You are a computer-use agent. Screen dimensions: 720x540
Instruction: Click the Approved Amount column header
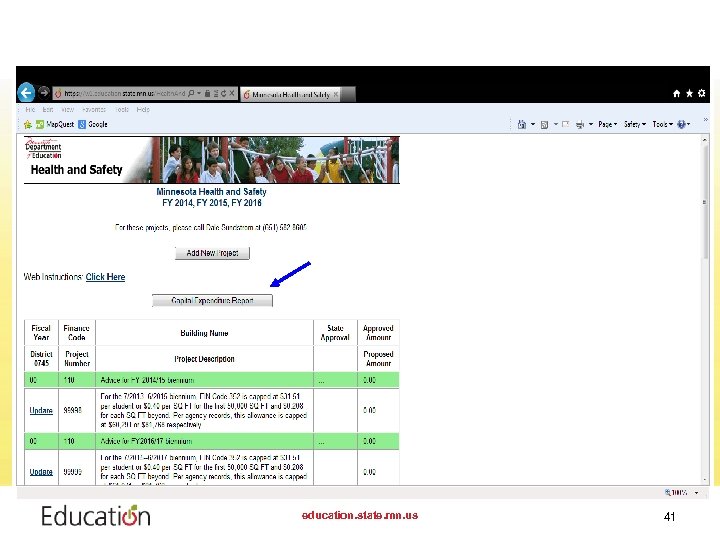pyautogui.click(x=378, y=333)
